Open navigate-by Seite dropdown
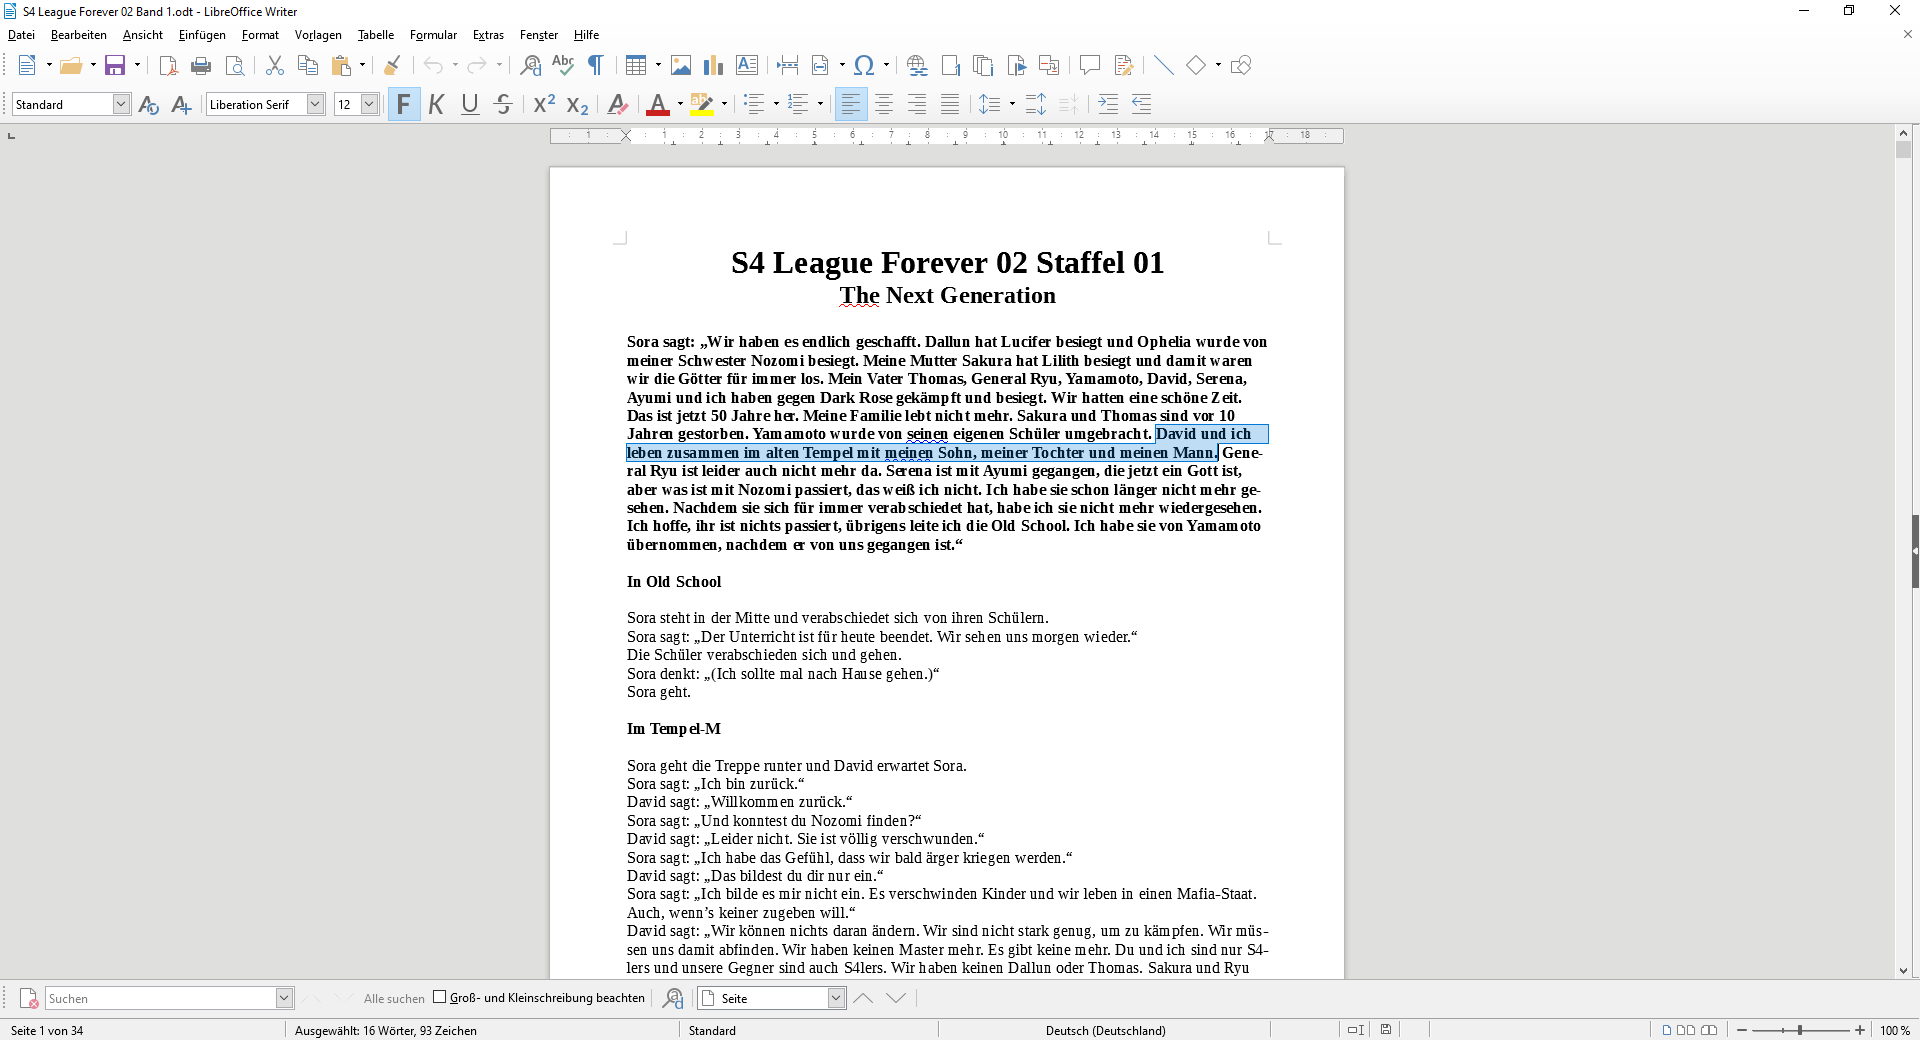 (x=836, y=998)
